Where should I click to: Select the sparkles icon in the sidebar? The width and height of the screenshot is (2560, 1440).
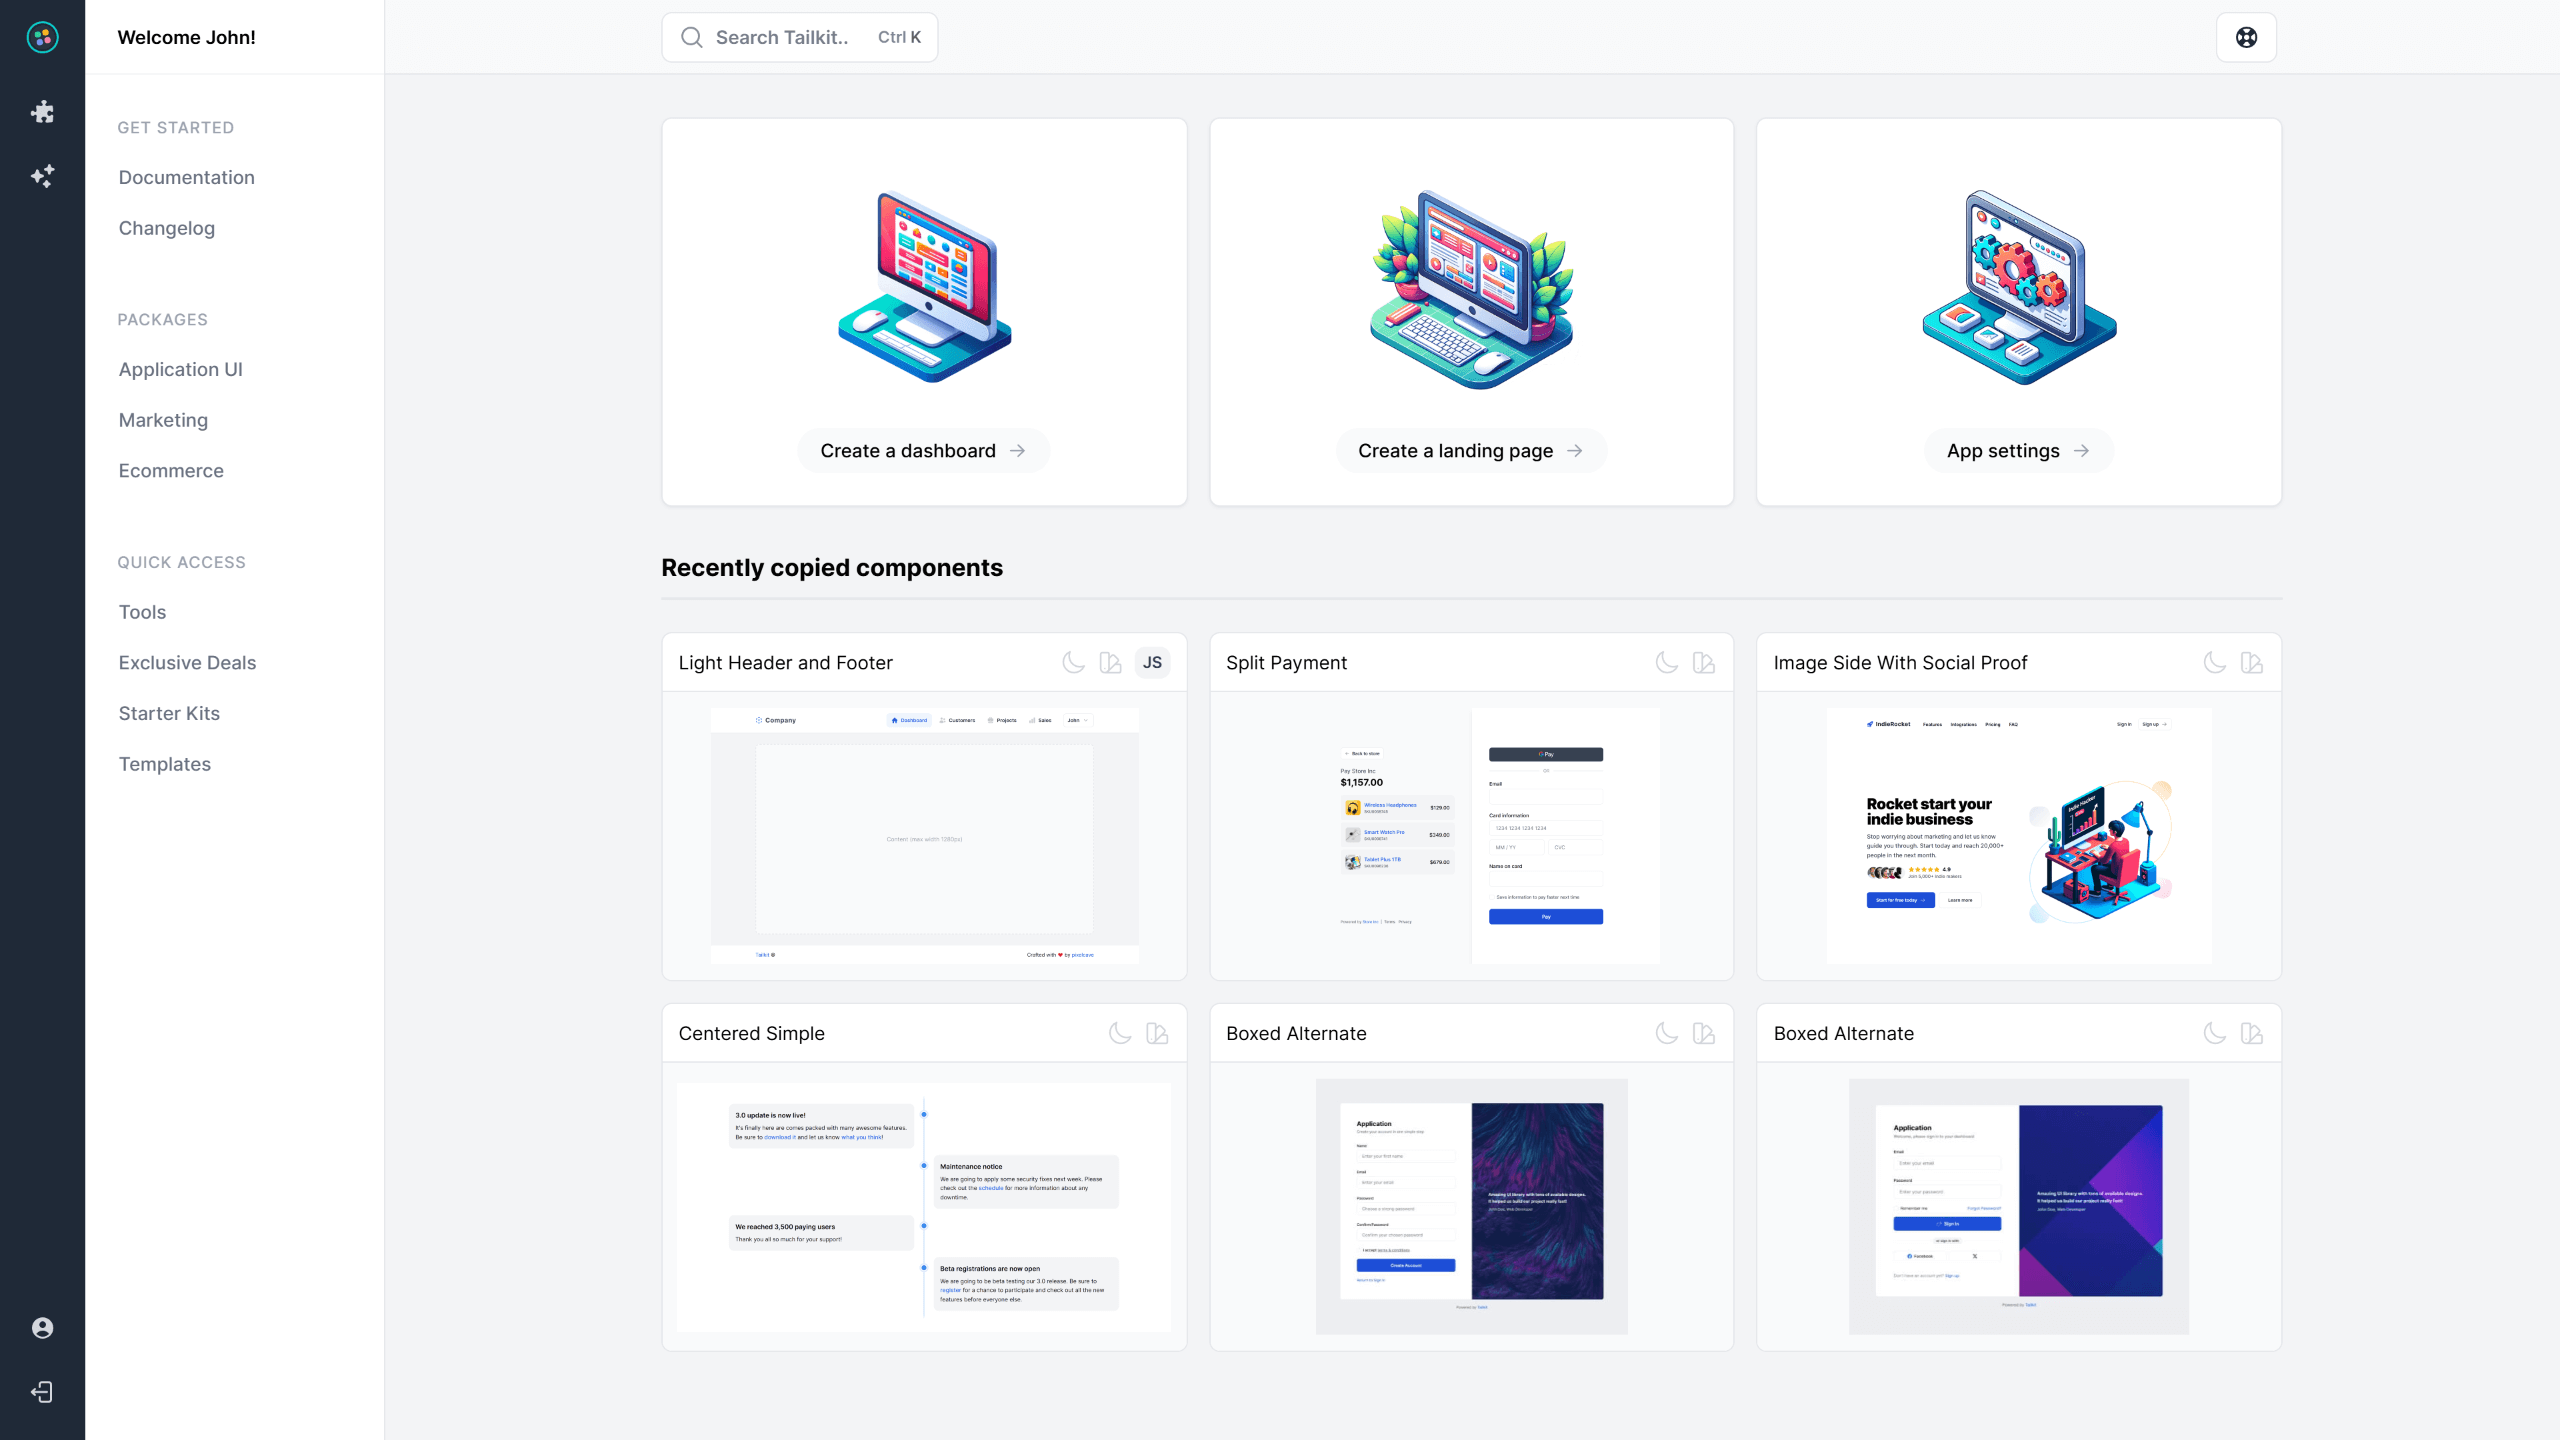42,176
